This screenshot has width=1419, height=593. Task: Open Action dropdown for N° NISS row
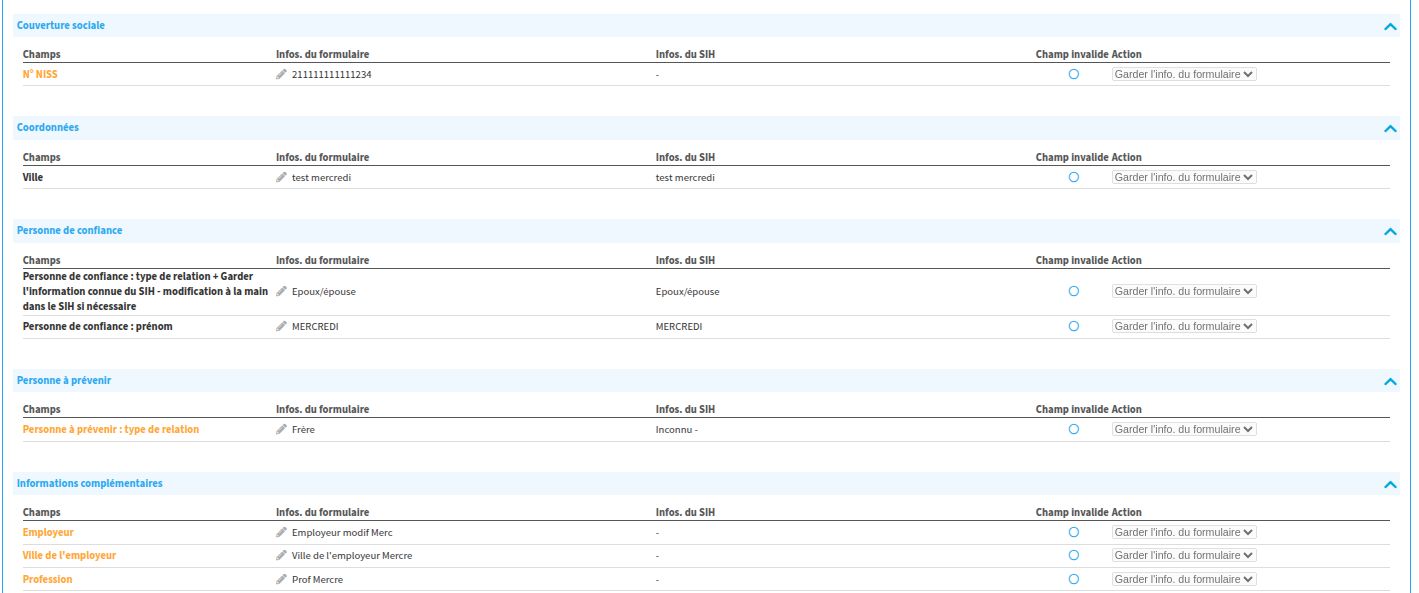click(x=1183, y=75)
